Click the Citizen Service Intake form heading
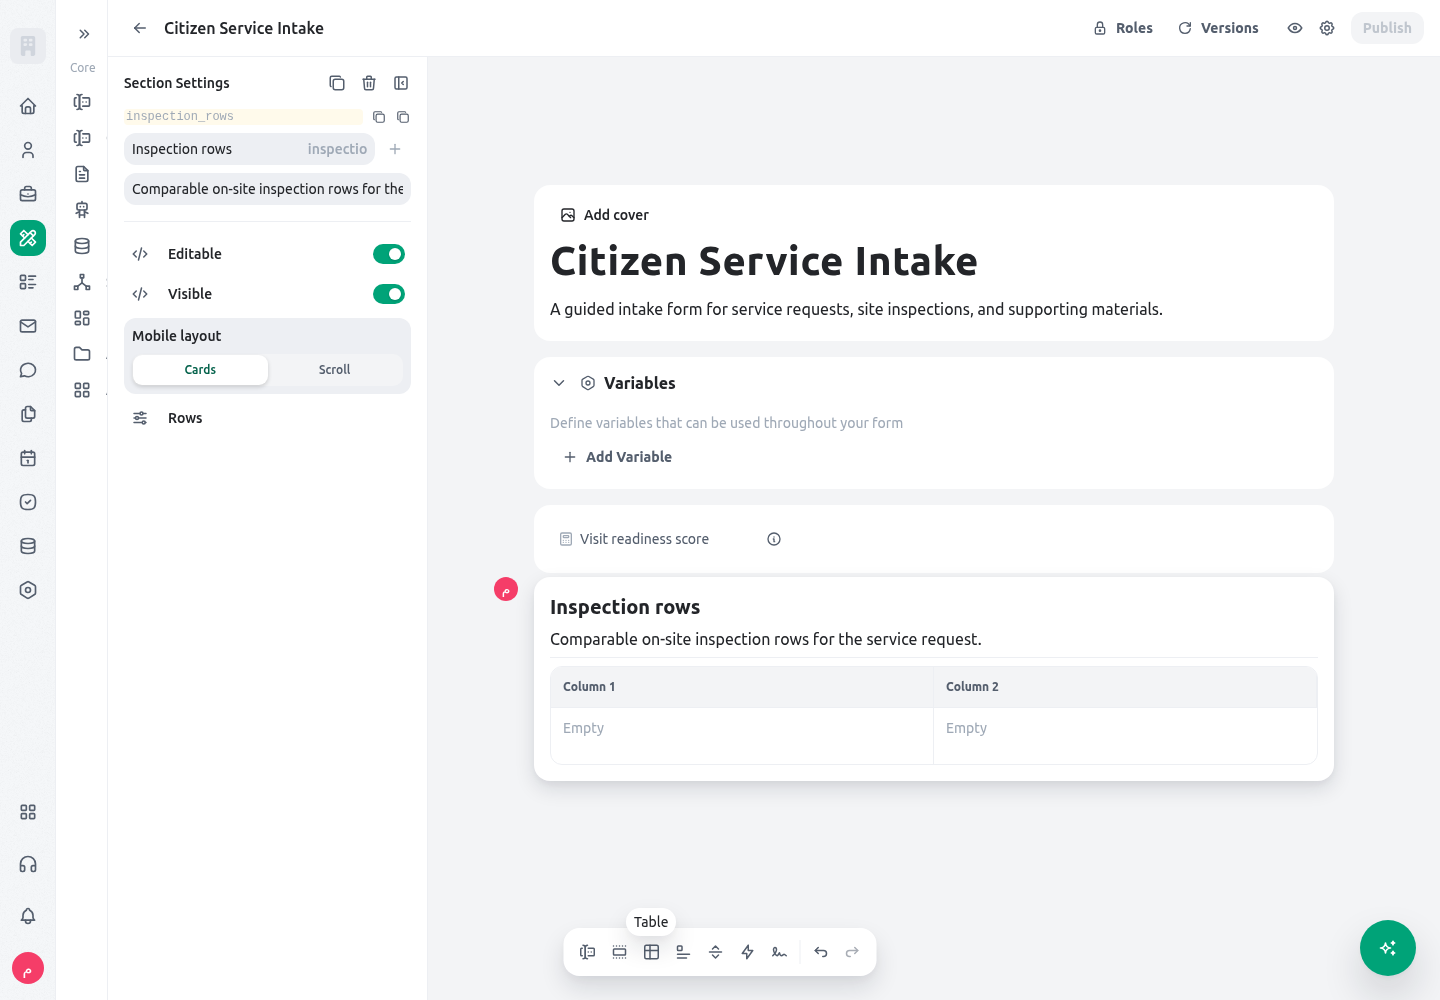This screenshot has height=1000, width=1440. pyautogui.click(x=764, y=262)
